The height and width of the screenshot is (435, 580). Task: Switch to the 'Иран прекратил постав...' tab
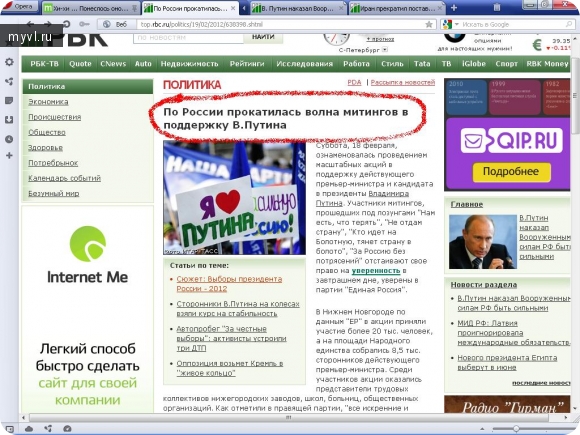coord(397,8)
